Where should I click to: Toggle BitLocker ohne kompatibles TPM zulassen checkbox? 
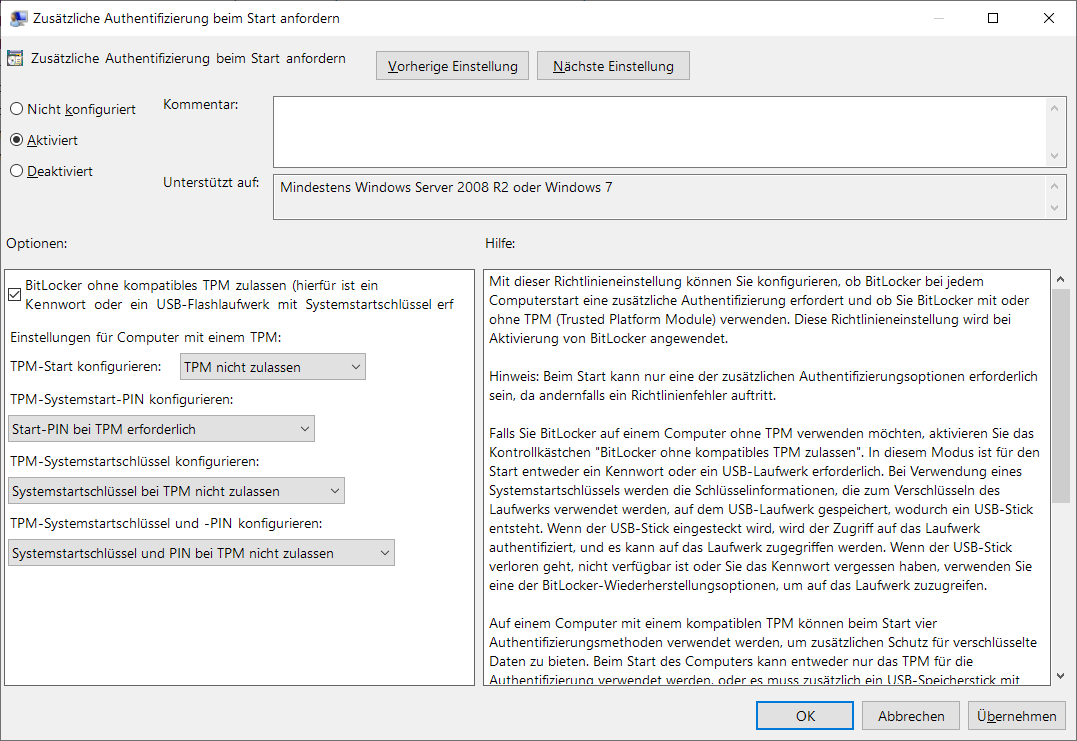click(x=14, y=295)
